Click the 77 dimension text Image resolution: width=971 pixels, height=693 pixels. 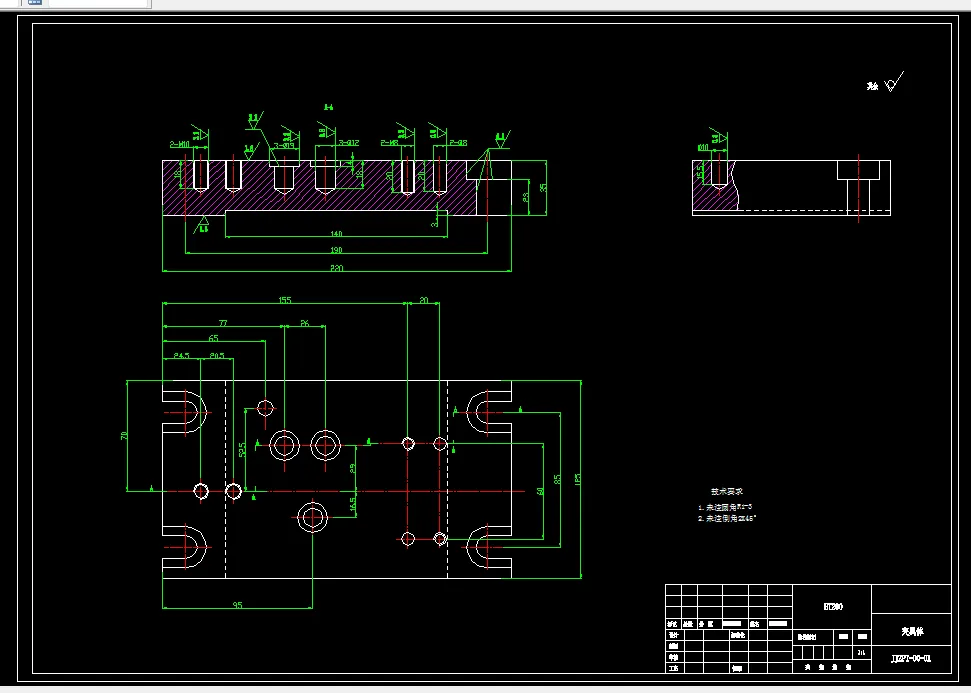pos(223,323)
